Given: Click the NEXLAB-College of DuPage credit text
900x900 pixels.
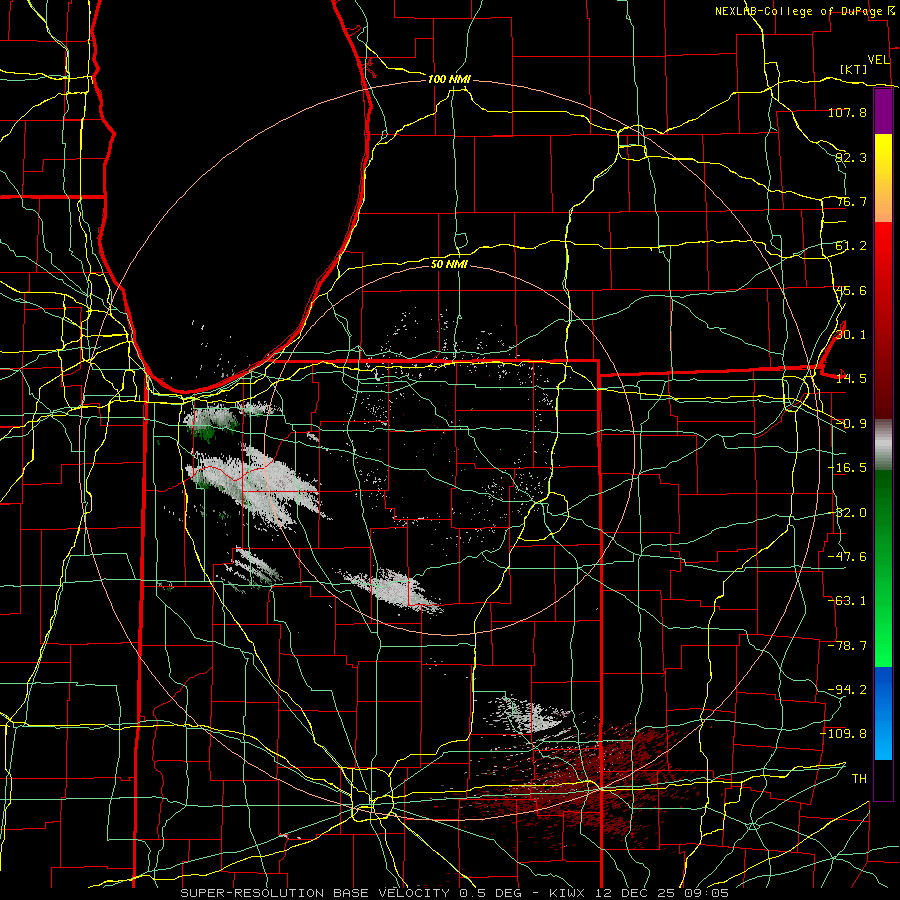Looking at the screenshot, I should click(804, 11).
